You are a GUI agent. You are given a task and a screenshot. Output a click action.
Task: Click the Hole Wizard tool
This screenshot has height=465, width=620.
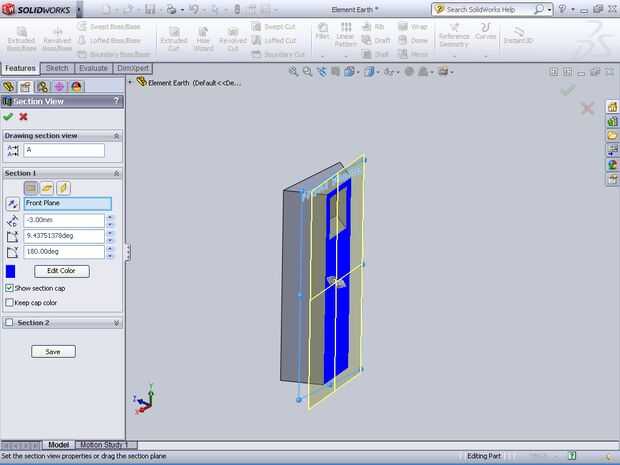pos(203,39)
